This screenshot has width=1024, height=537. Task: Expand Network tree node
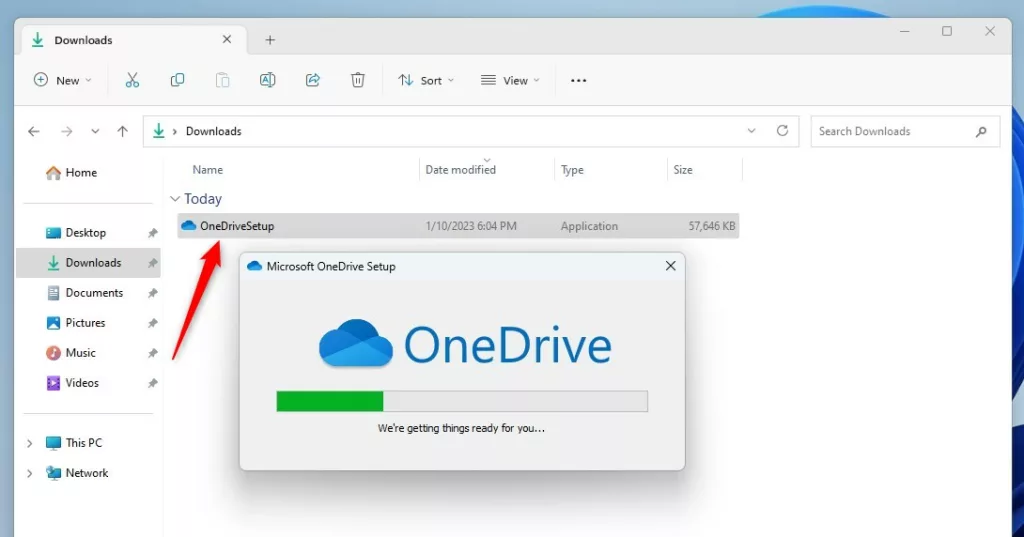[x=29, y=473]
